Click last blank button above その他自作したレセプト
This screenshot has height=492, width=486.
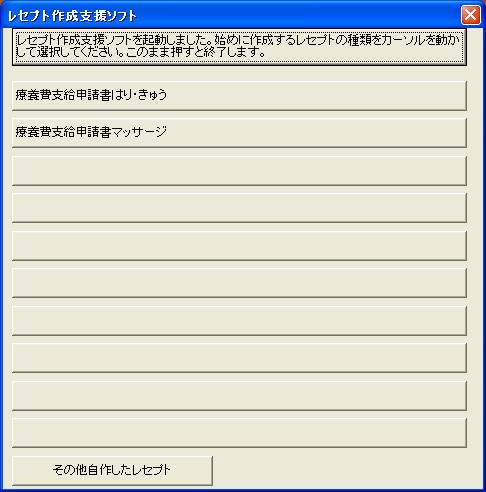[x=239, y=433]
